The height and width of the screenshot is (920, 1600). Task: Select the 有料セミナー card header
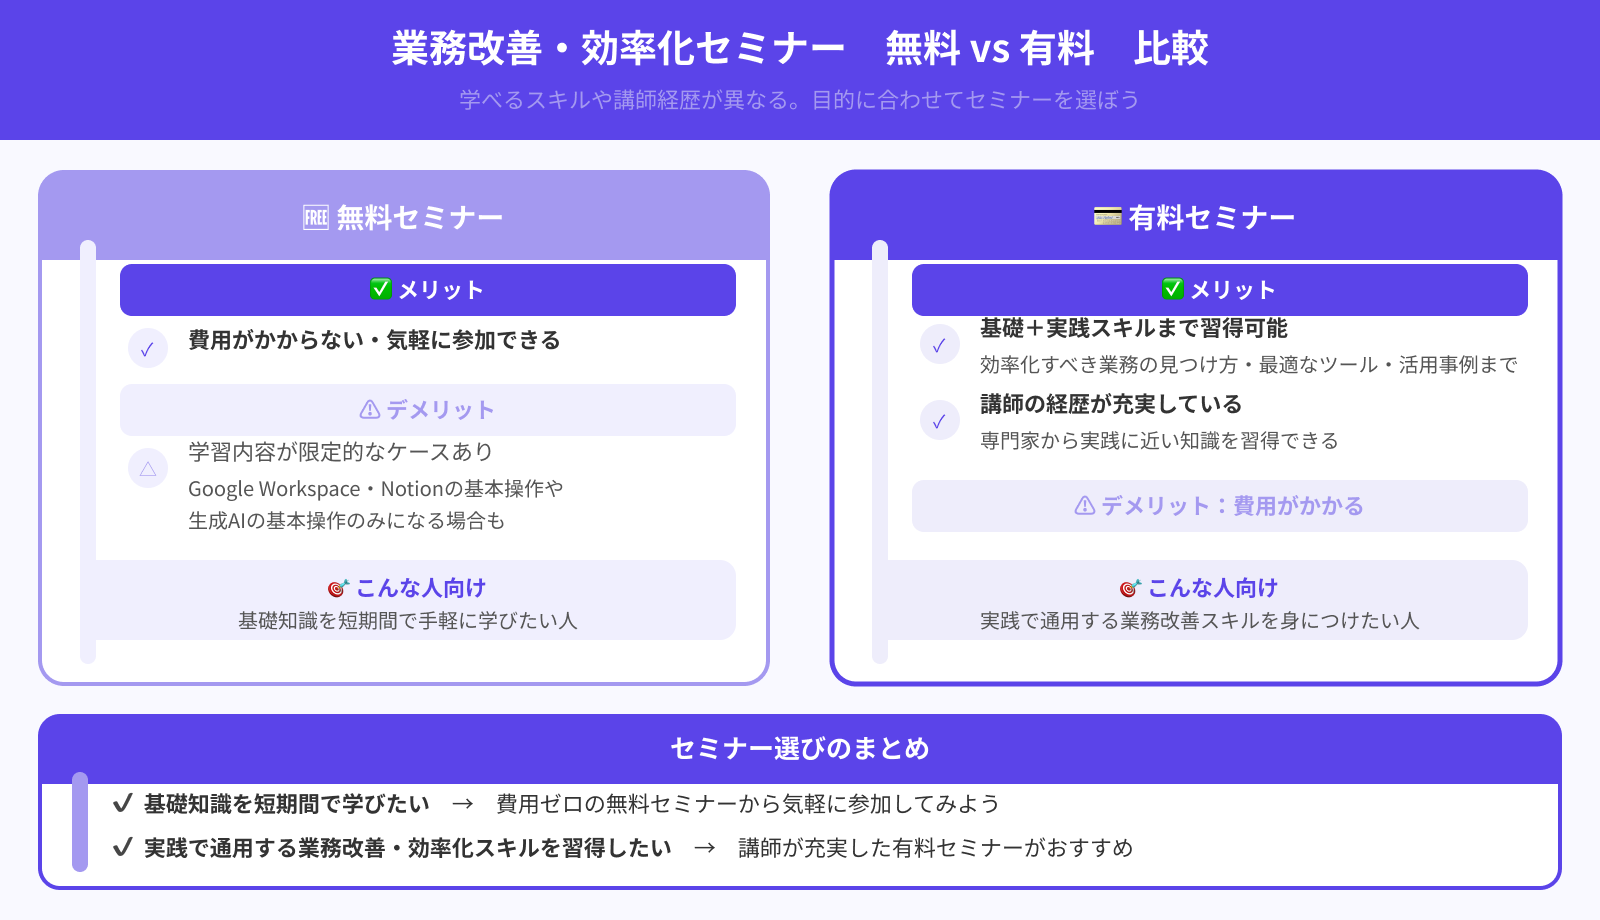pos(1196,216)
